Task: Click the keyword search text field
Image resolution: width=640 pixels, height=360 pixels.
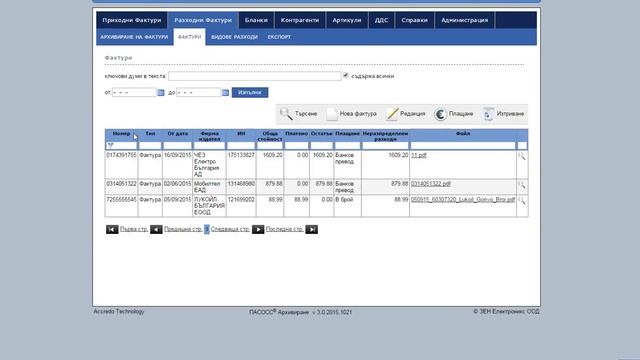Action: pos(255,76)
